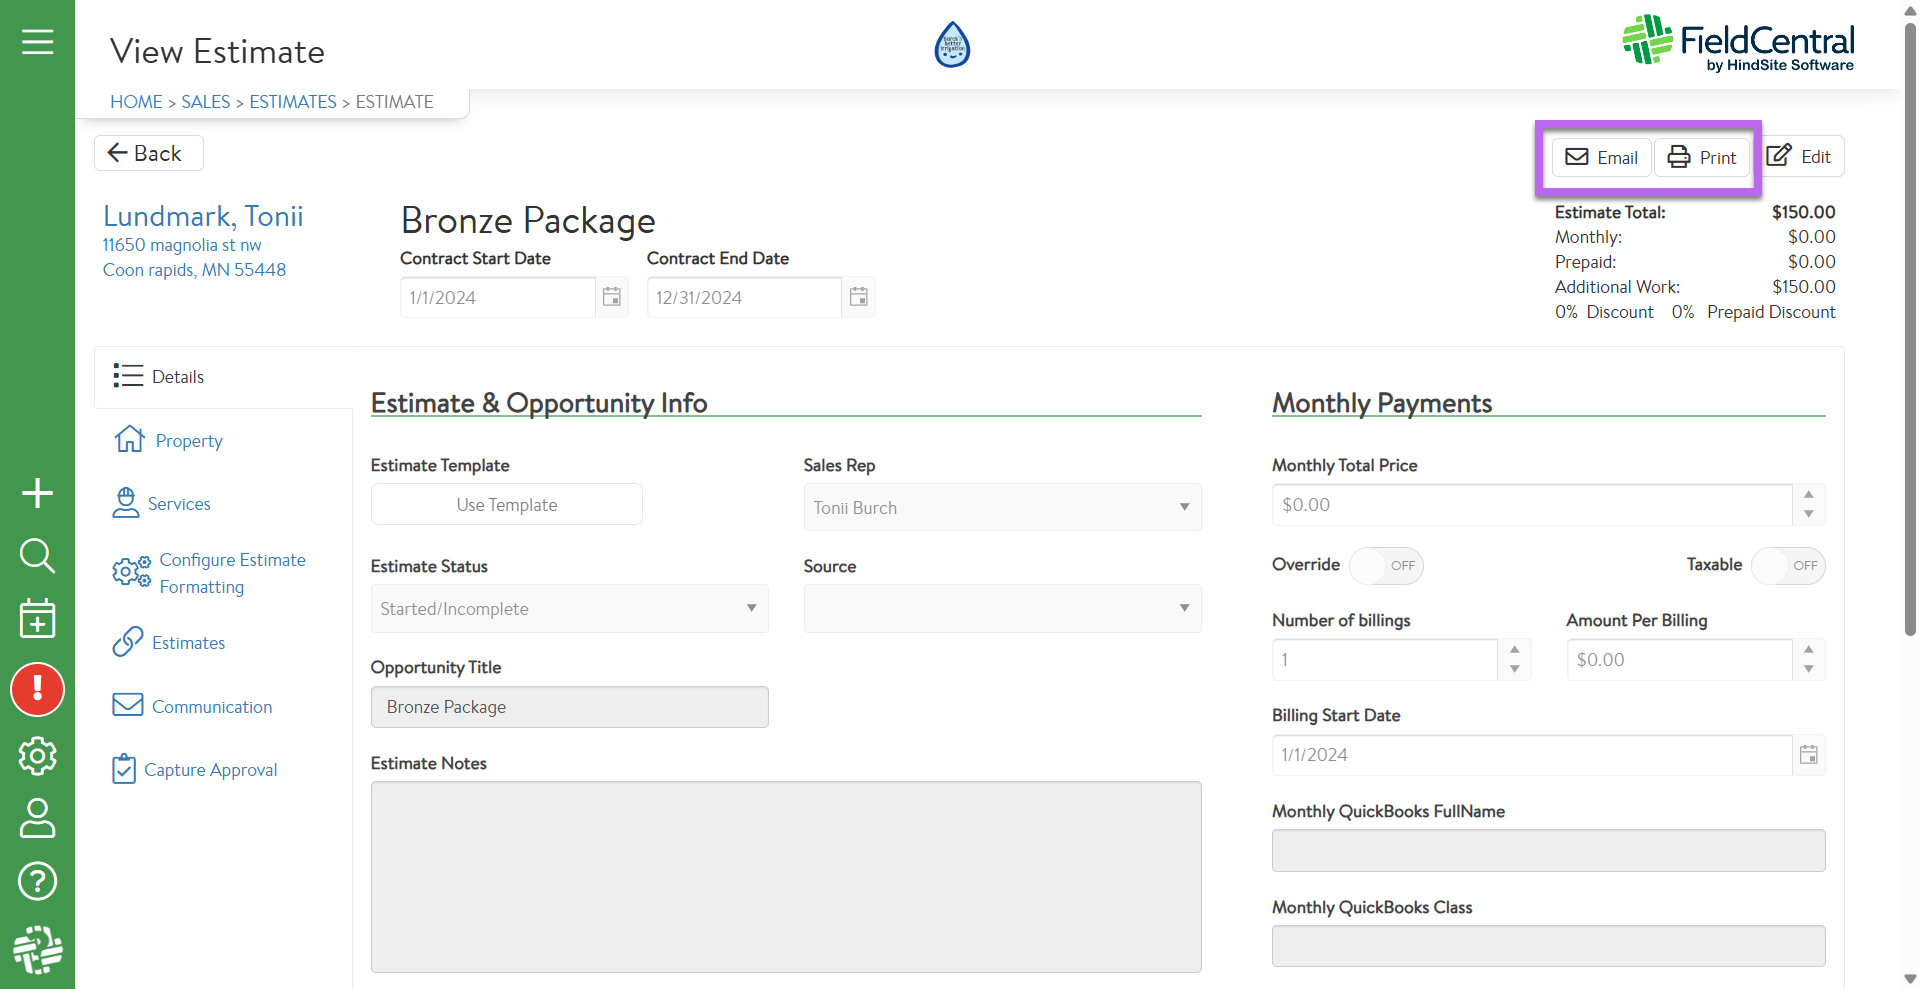Viewport: 1920px width, 989px height.
Task: Open Contract Start Date calendar picker
Action: pos(612,297)
